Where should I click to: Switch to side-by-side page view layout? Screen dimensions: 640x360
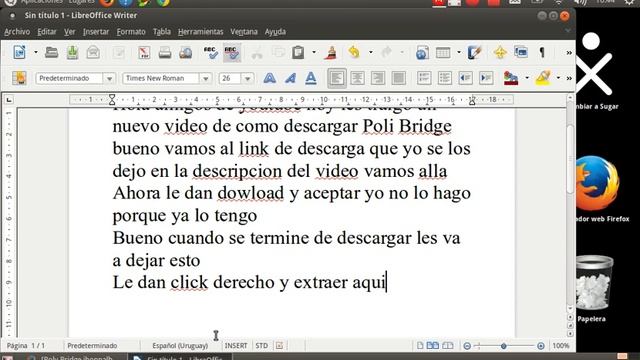[433, 345]
